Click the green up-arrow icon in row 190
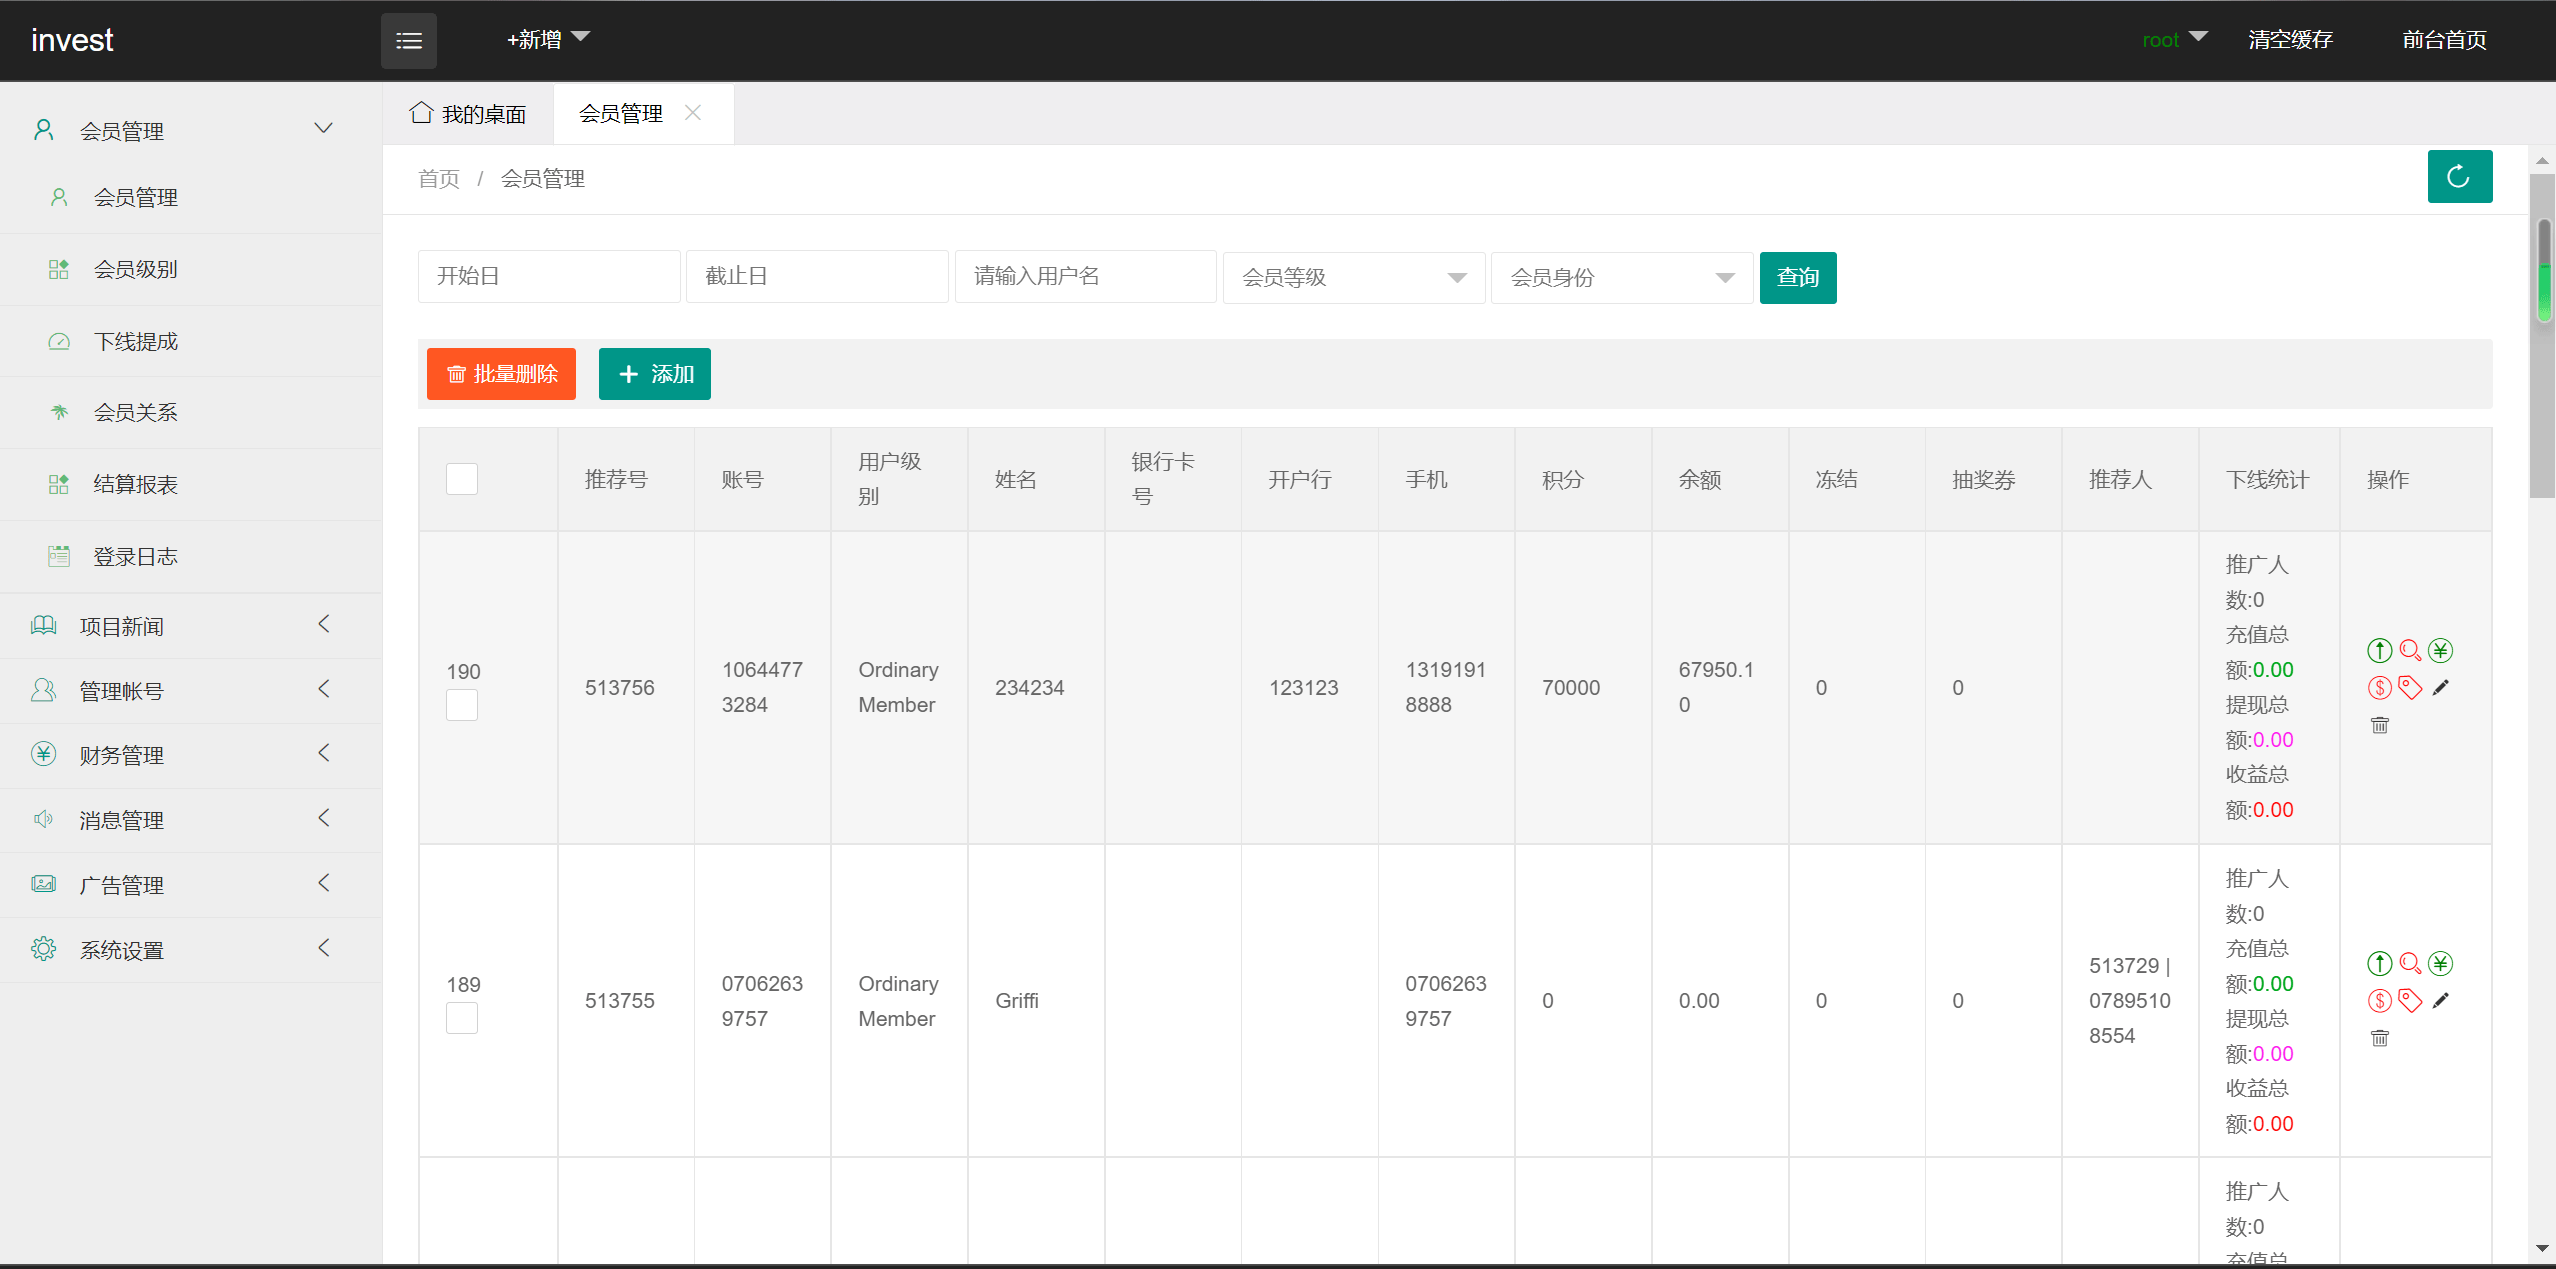 (x=2379, y=651)
